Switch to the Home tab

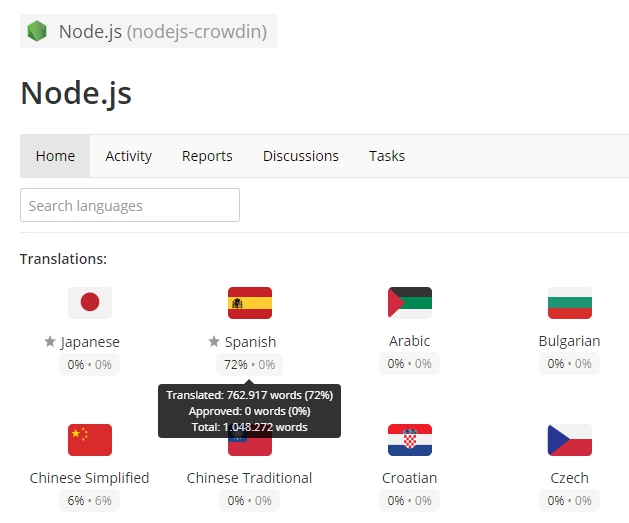tap(55, 156)
